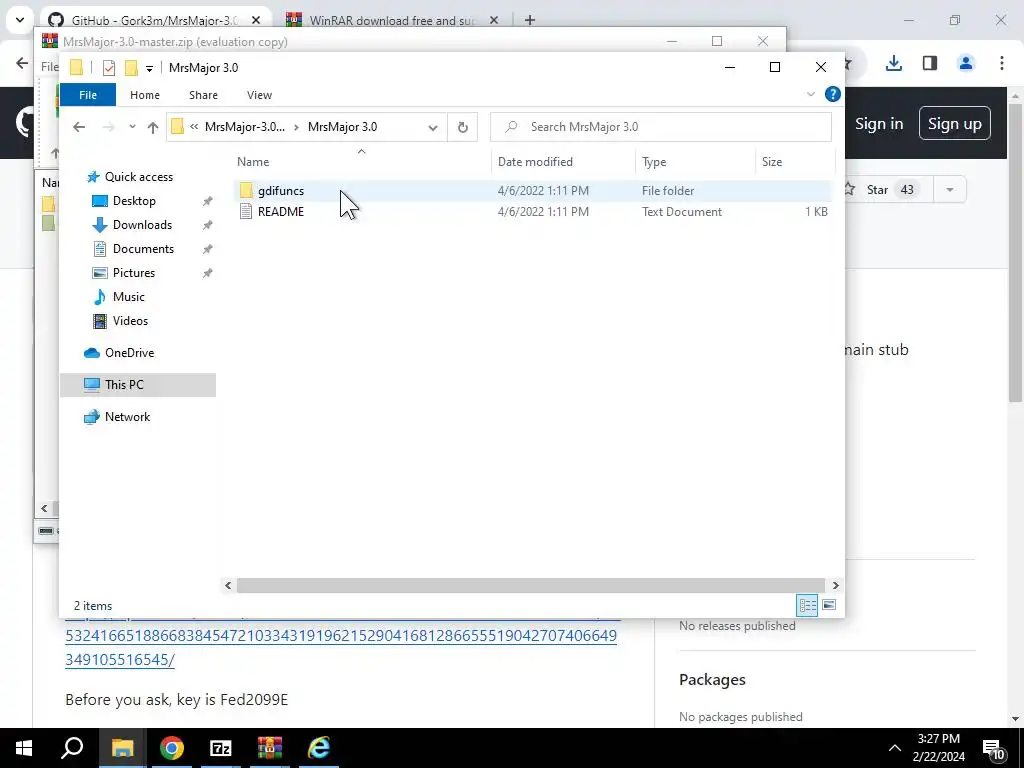Switch to WinRAR download browser tab

click(392, 20)
